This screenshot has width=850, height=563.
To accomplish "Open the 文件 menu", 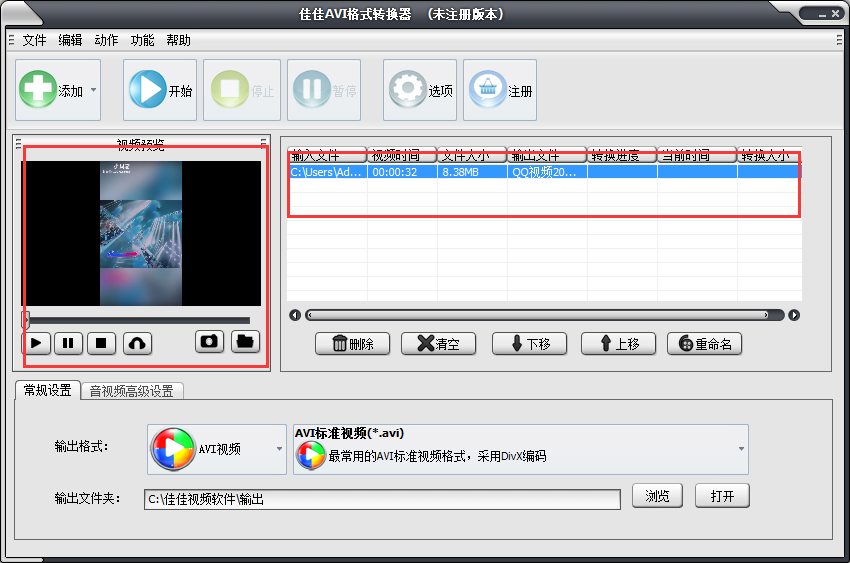I will tap(34, 40).
